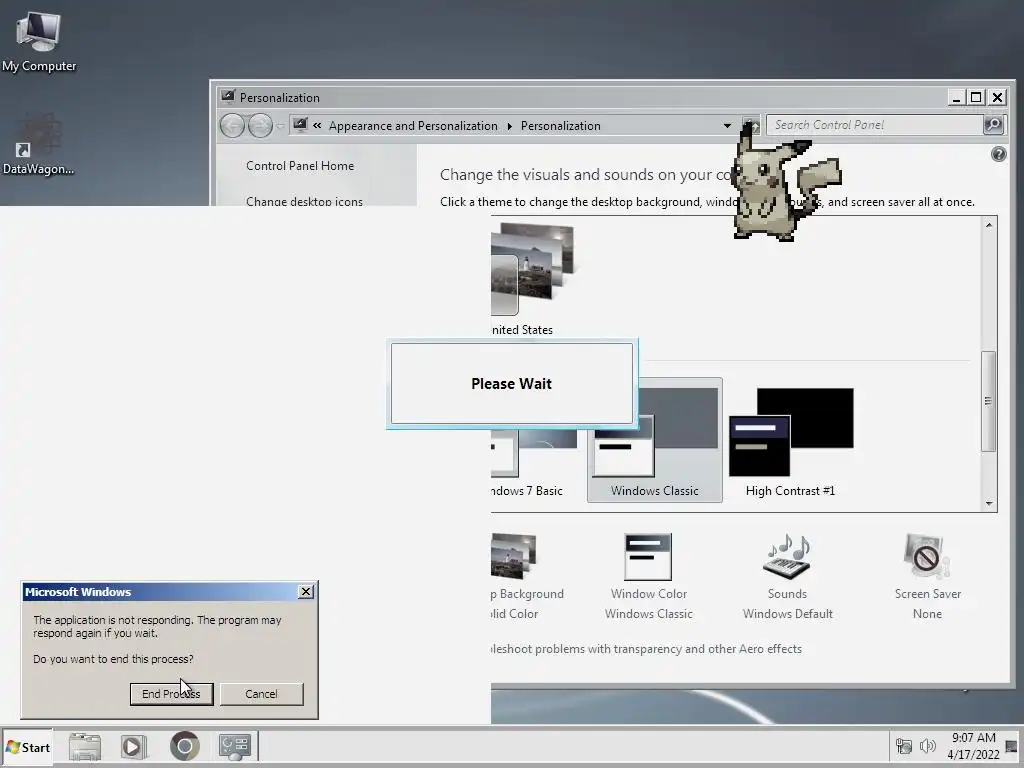Open address bar history dropdown
This screenshot has height=768, width=1024.
(x=727, y=125)
